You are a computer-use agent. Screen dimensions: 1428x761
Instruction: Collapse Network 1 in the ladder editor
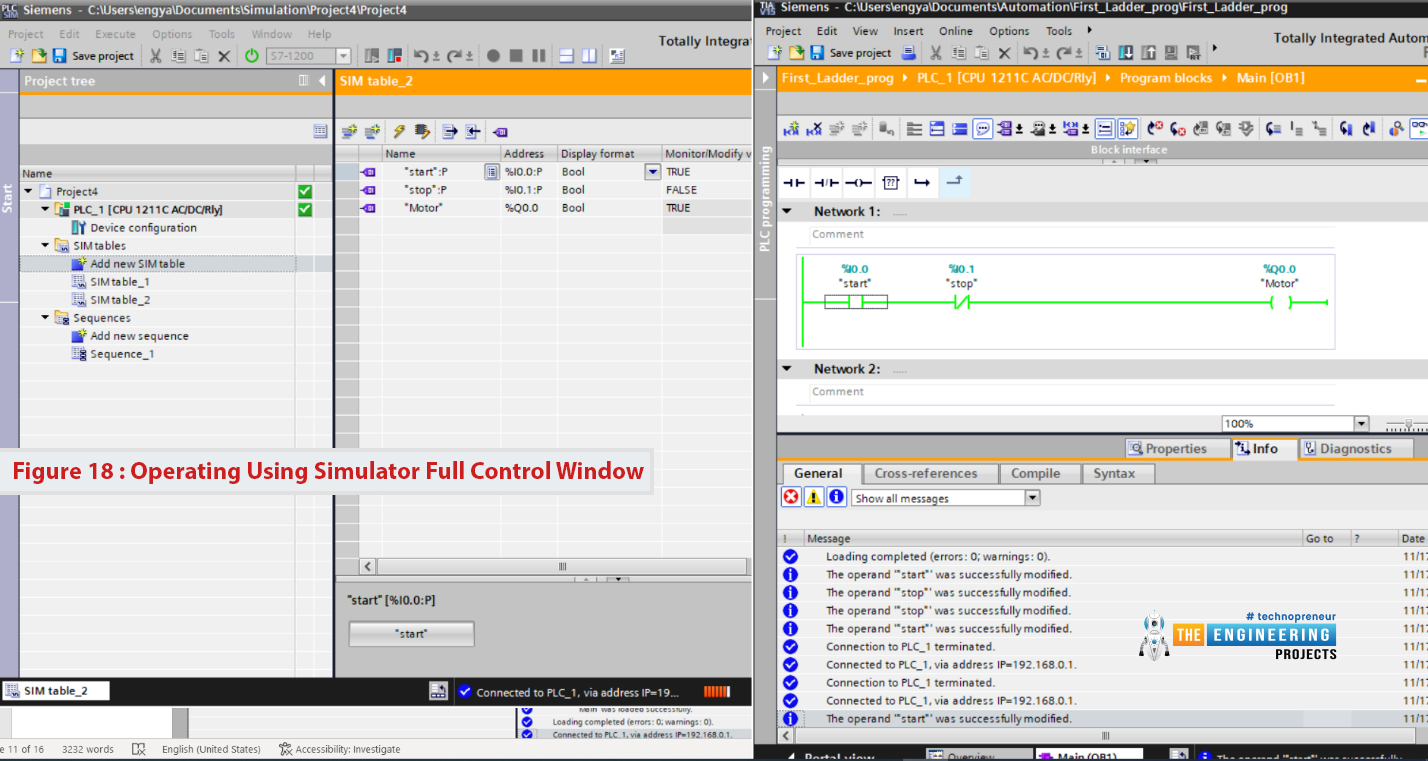[x=787, y=211]
